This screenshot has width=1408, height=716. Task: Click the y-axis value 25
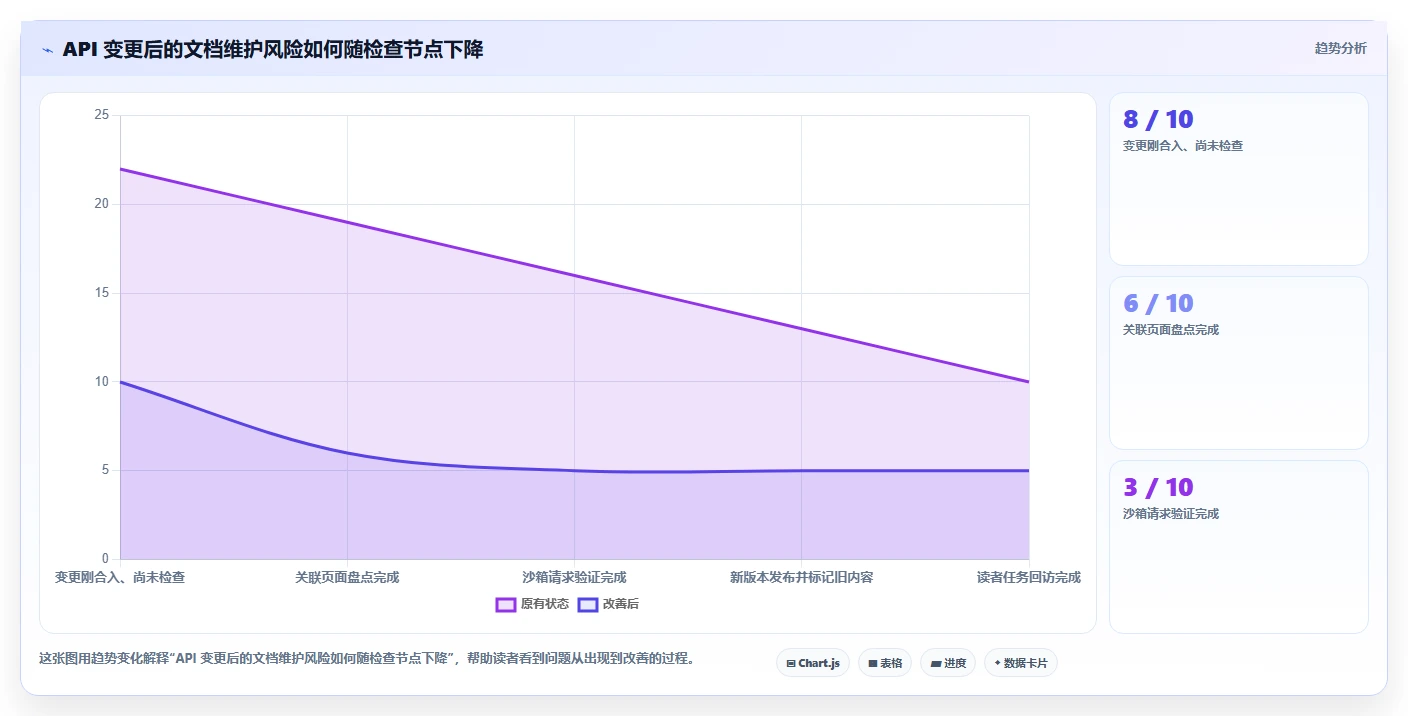(x=101, y=115)
